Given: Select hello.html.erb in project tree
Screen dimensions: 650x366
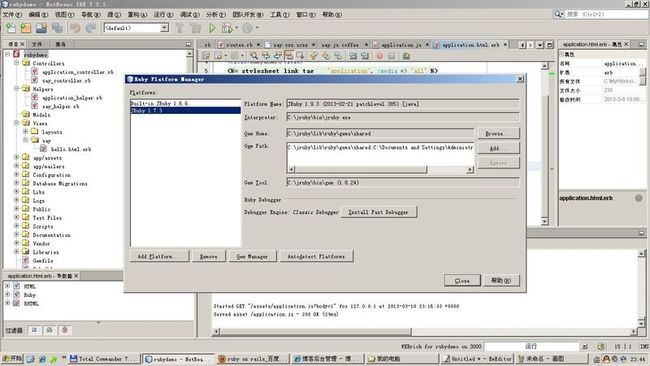Looking at the screenshot, I should 71,149.
